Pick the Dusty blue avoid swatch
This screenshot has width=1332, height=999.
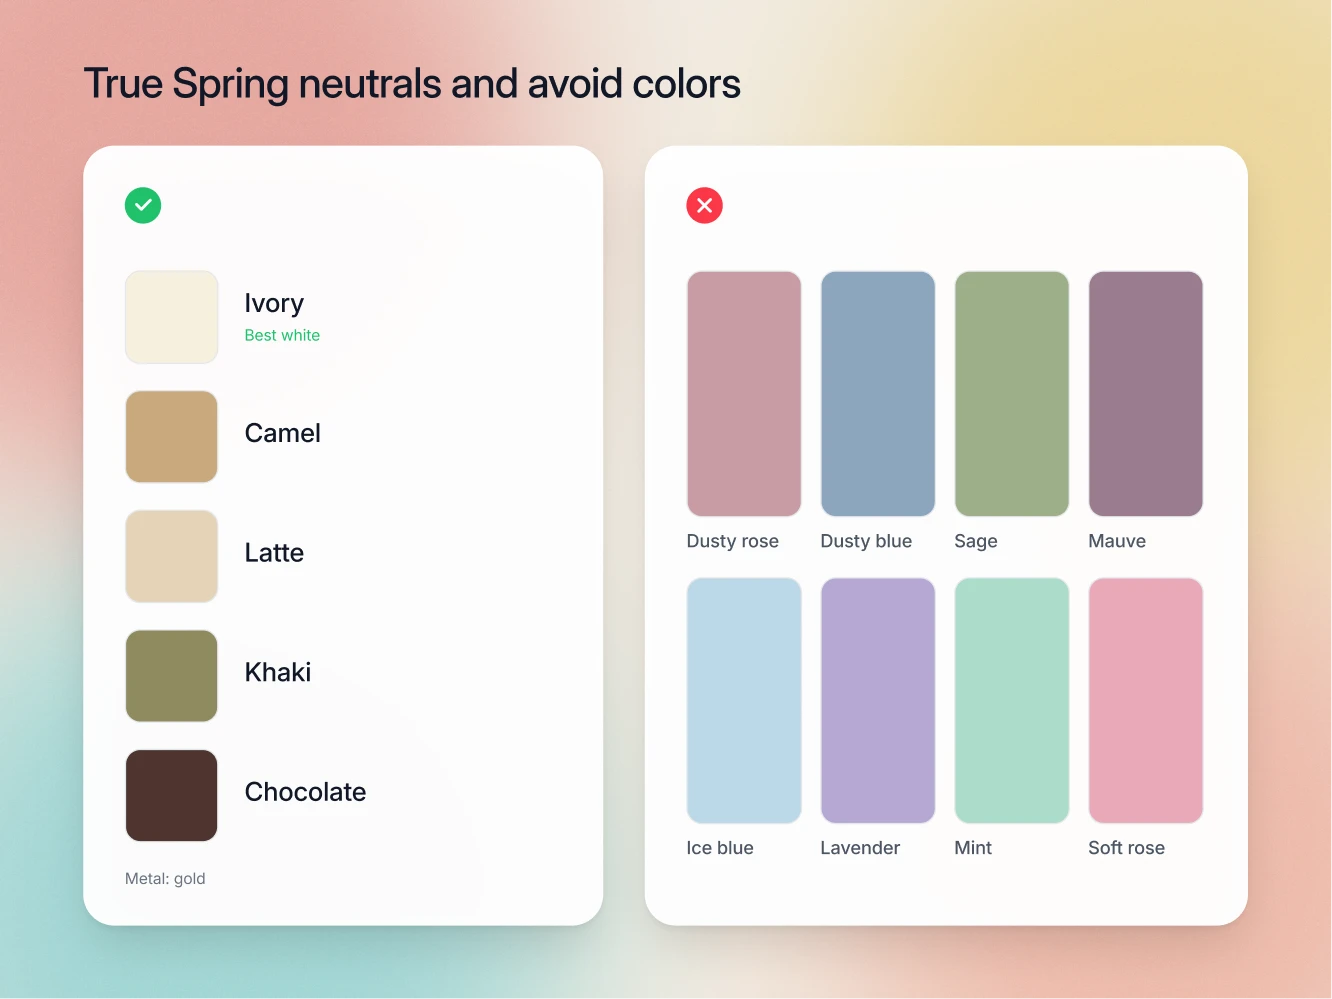click(x=878, y=394)
